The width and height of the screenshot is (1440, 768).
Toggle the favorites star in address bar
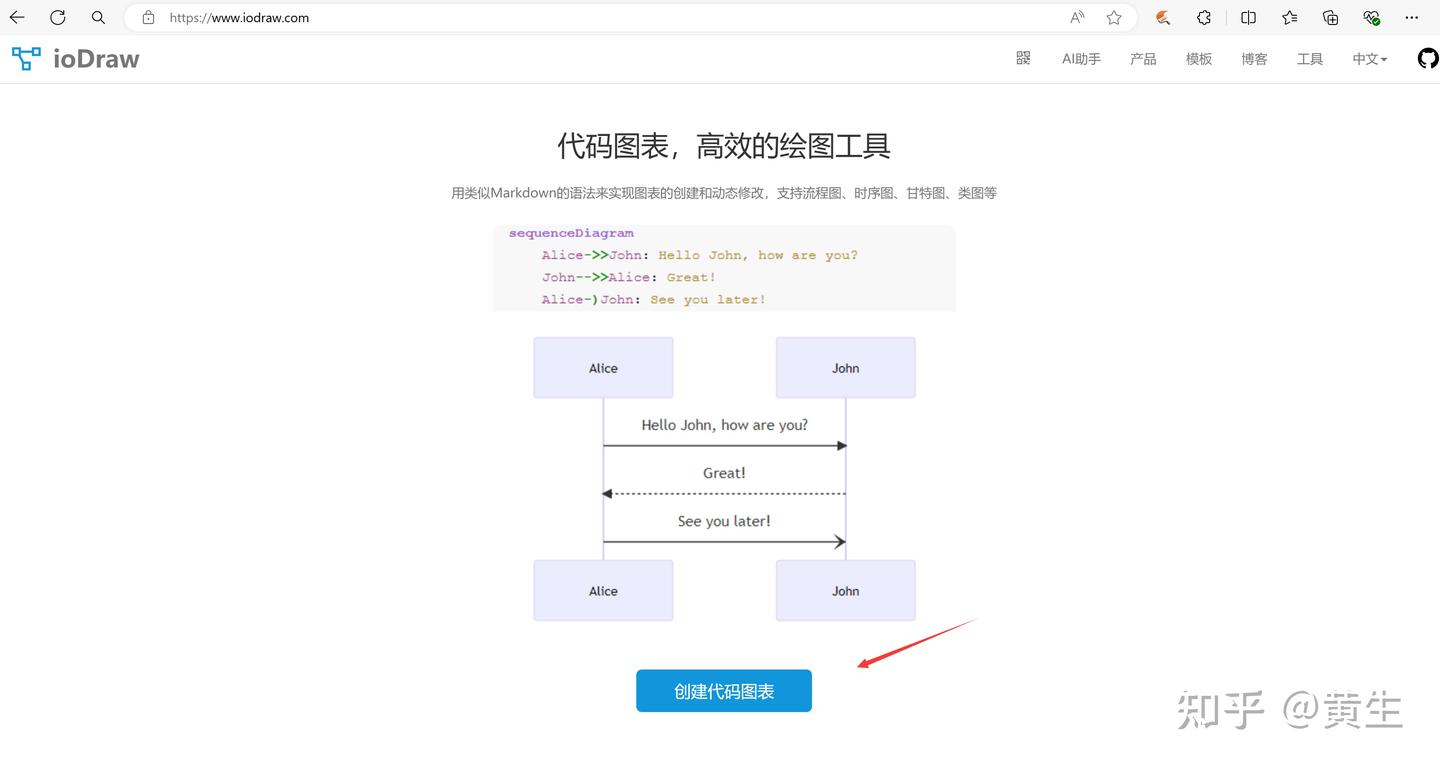(x=1113, y=17)
